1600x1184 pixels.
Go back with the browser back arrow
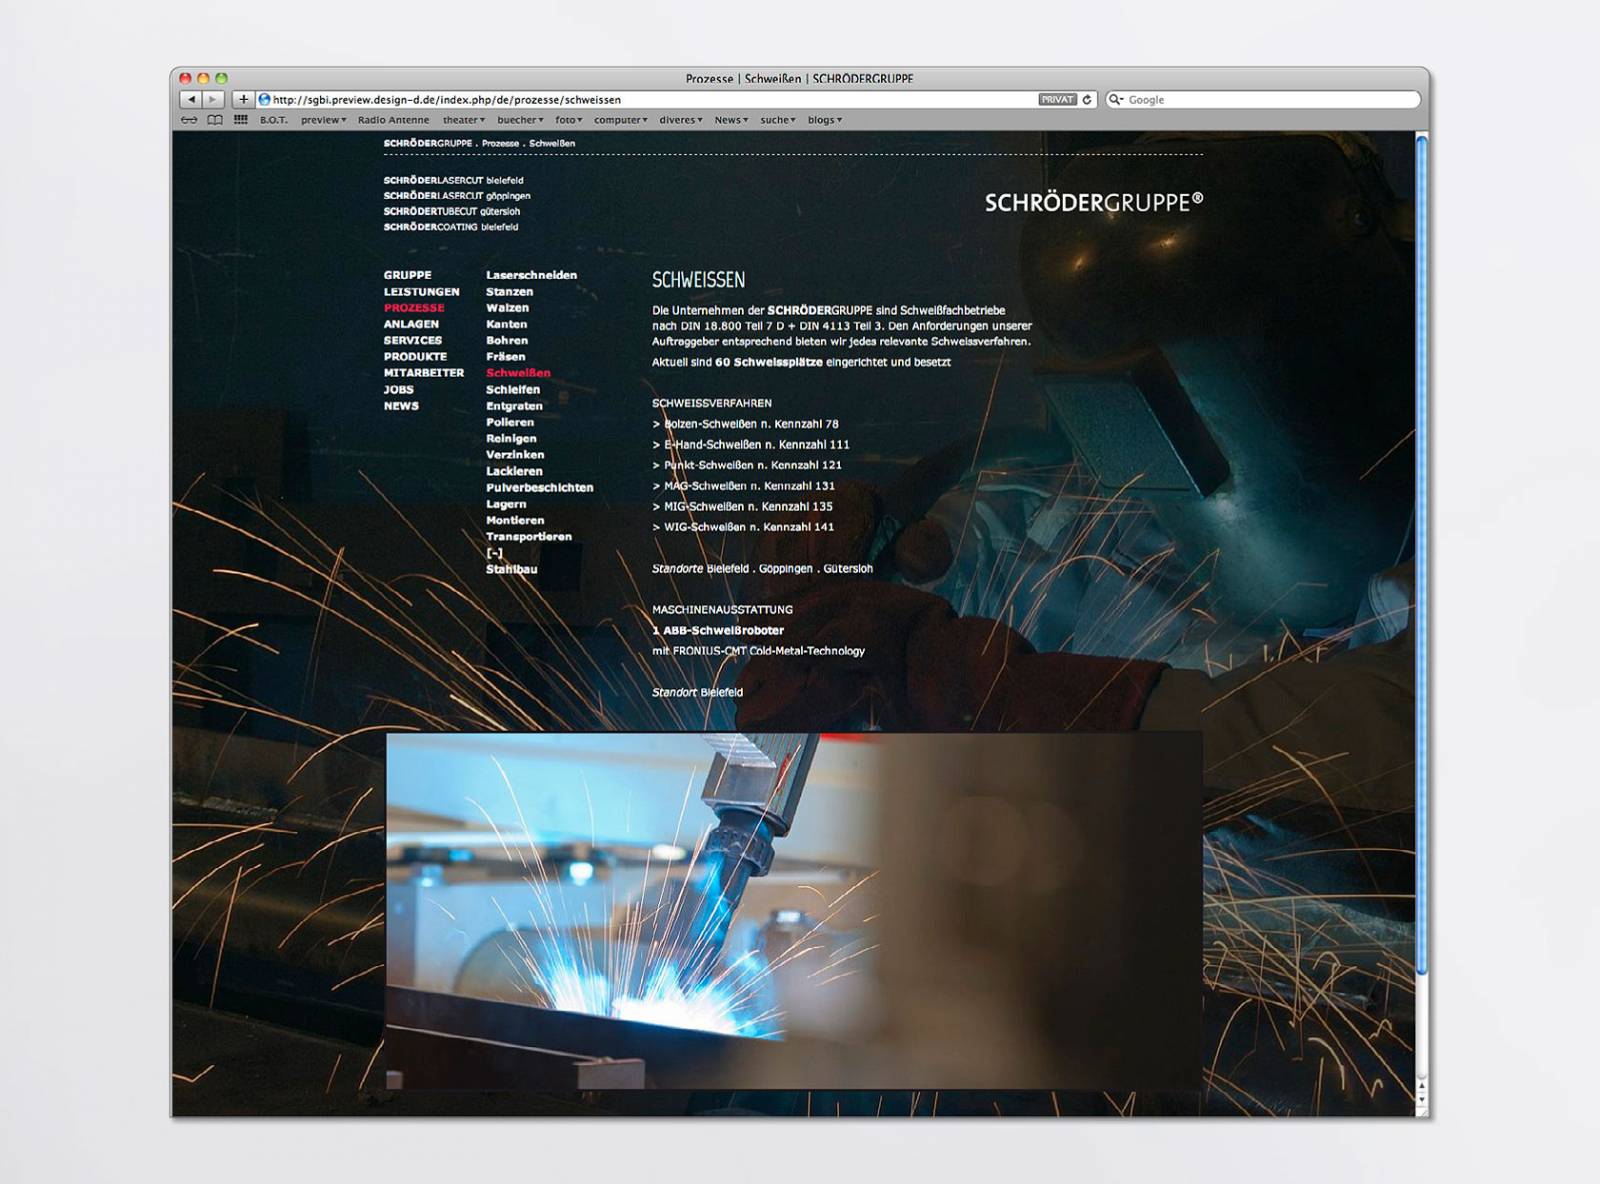pos(191,100)
